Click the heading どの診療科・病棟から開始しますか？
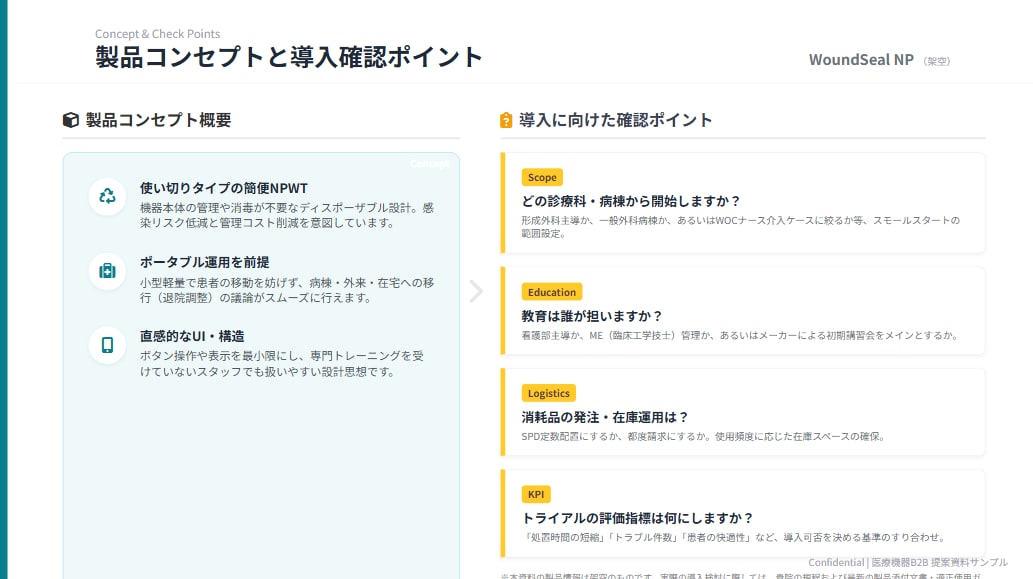 [631, 201]
